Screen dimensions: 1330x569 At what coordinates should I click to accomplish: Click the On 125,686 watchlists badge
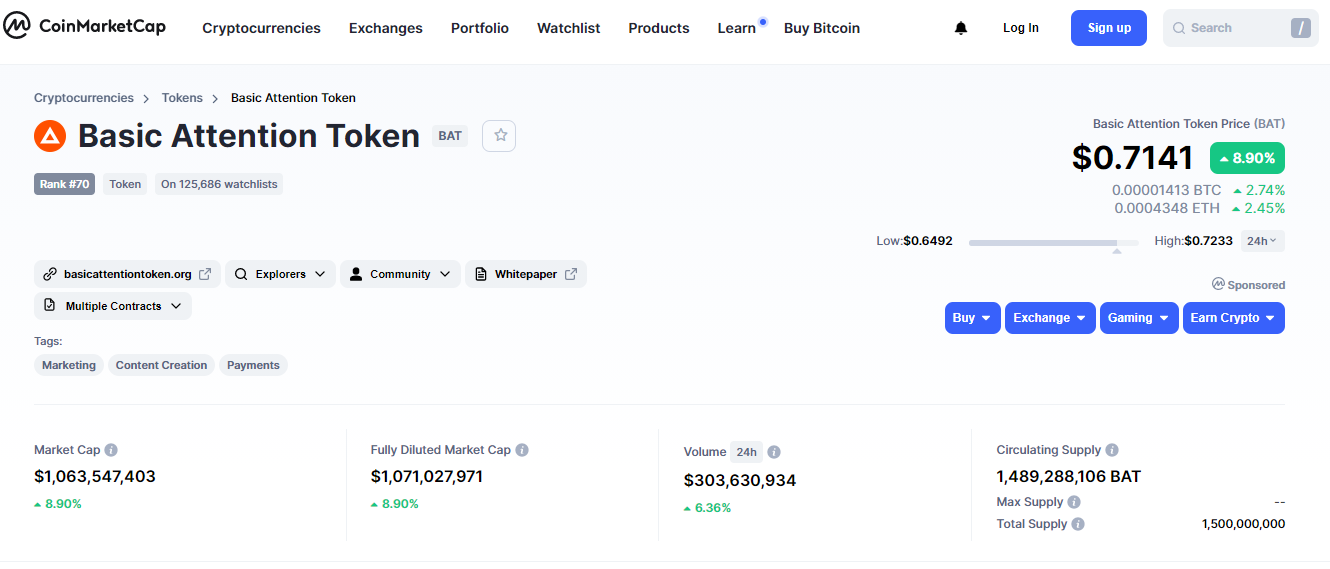click(x=219, y=184)
